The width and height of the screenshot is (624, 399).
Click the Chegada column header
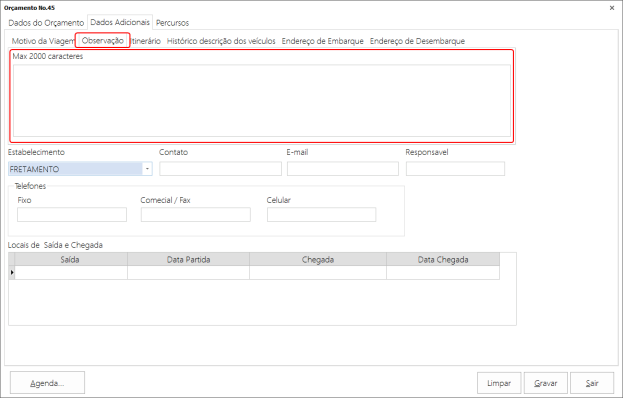pyautogui.click(x=318, y=259)
